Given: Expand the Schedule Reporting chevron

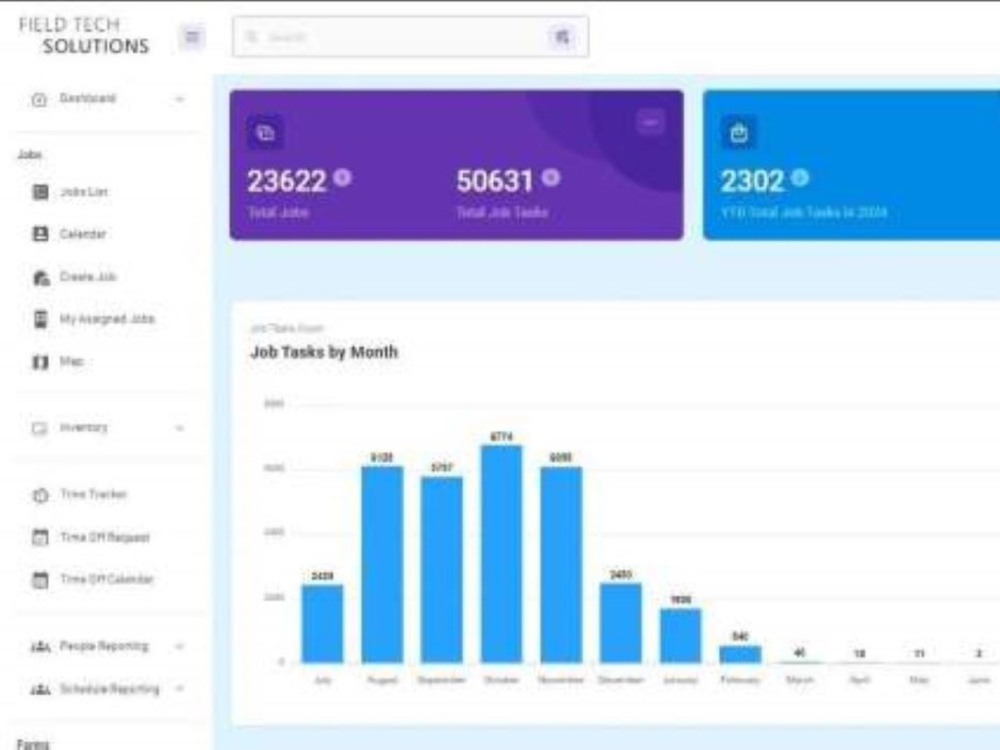Looking at the screenshot, I should pyautogui.click(x=180, y=688).
